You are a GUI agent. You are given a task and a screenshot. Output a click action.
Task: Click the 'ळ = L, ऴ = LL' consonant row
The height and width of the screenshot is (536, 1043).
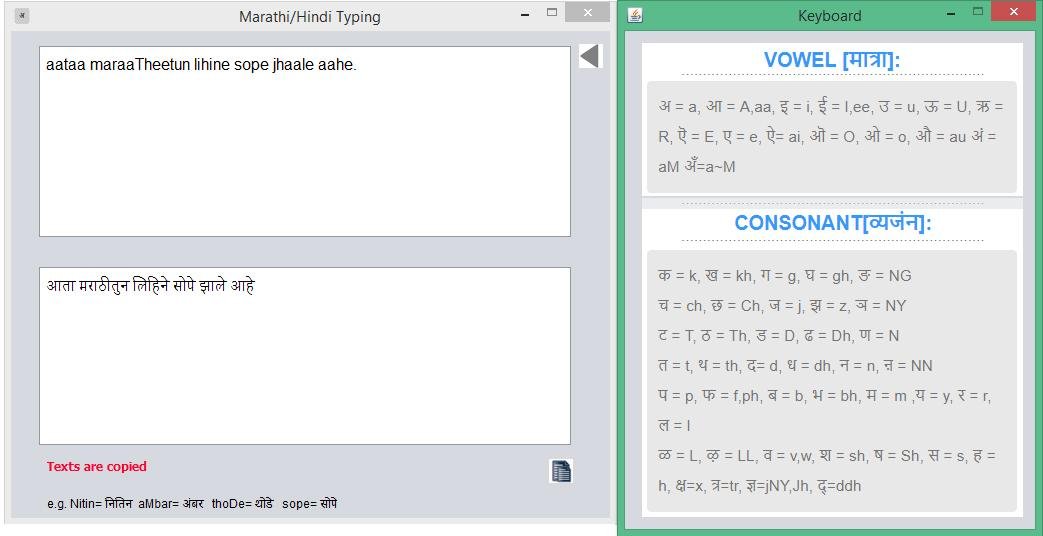[827, 456]
